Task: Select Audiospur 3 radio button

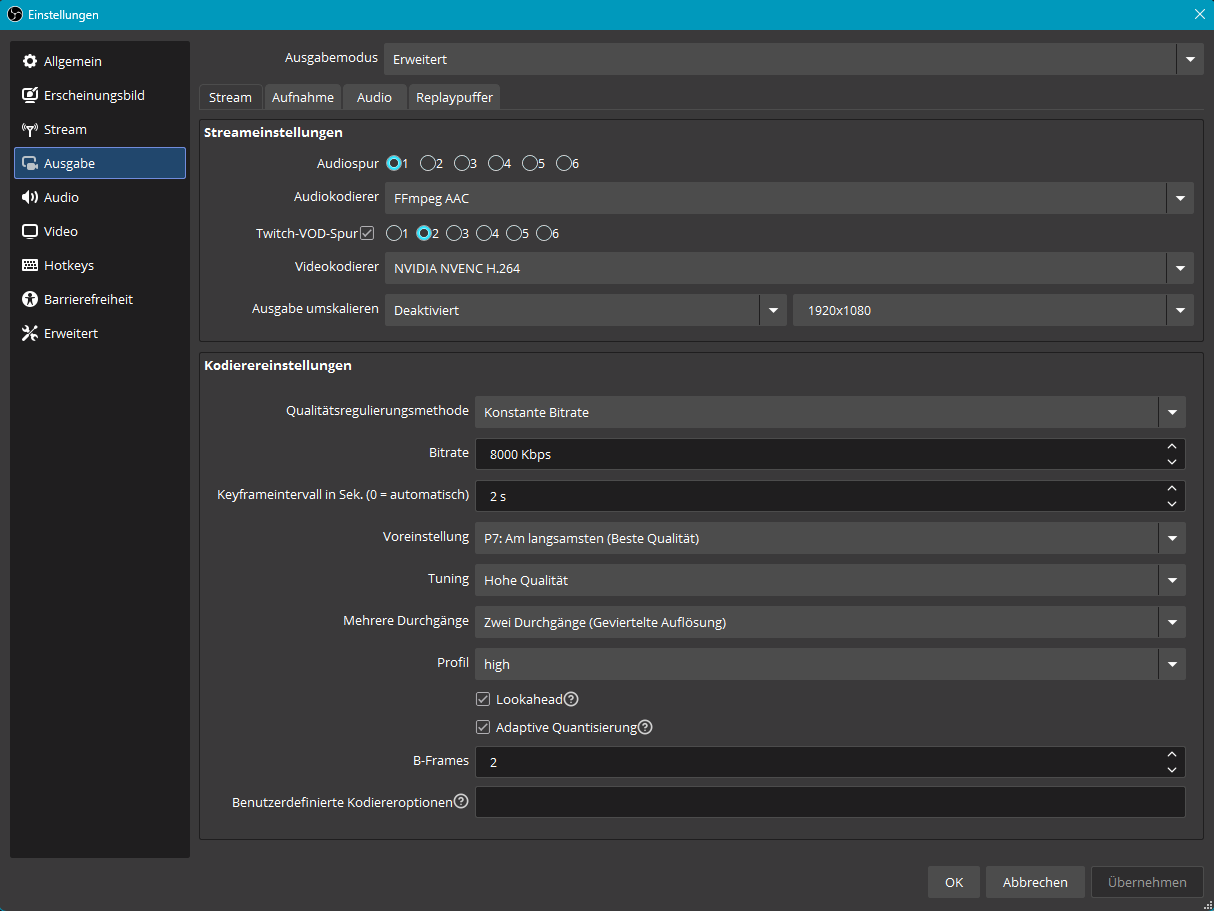Action: point(465,163)
